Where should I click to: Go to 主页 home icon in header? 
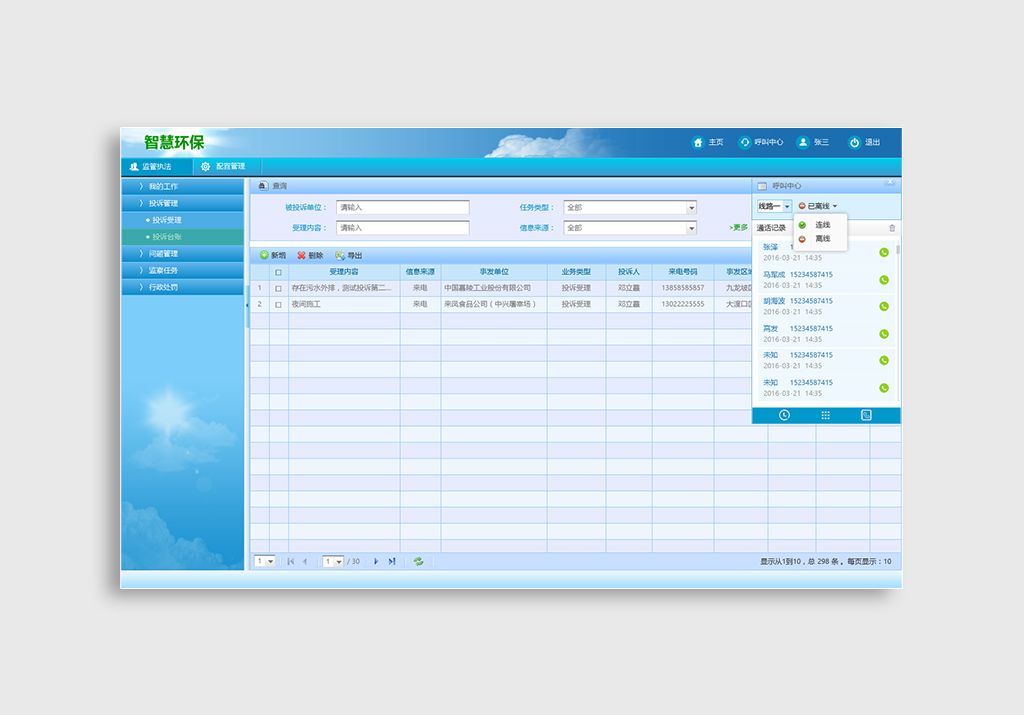[698, 142]
